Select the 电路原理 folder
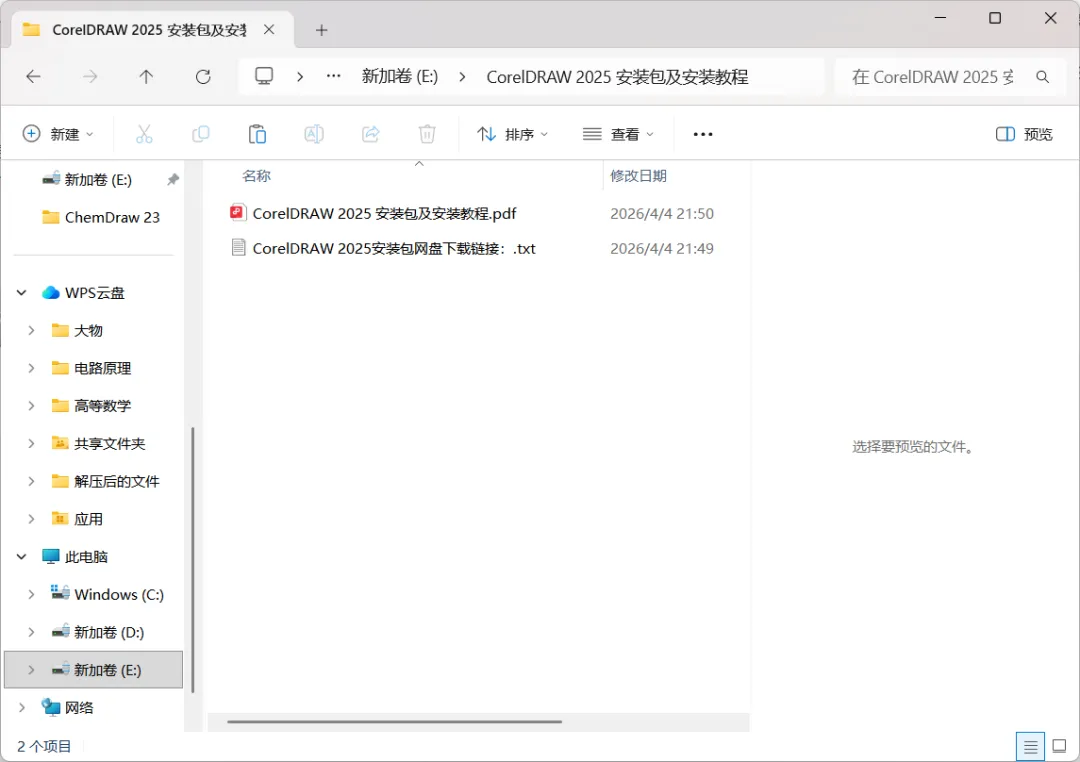 pos(103,368)
